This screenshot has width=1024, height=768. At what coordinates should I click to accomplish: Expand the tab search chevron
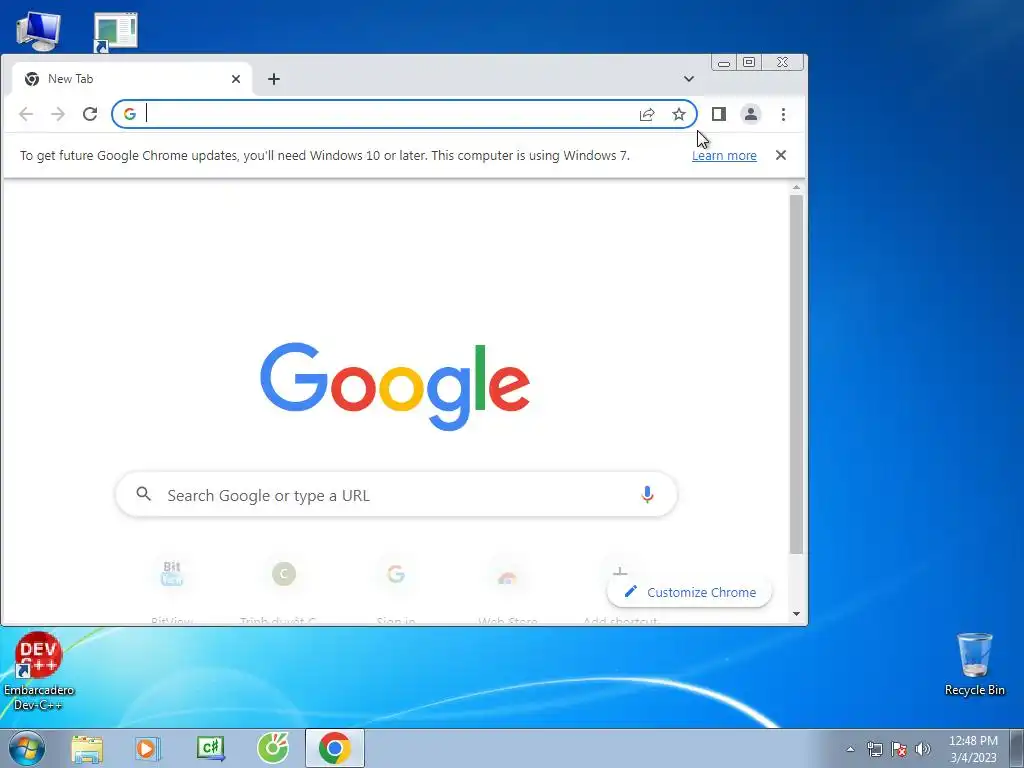click(688, 79)
